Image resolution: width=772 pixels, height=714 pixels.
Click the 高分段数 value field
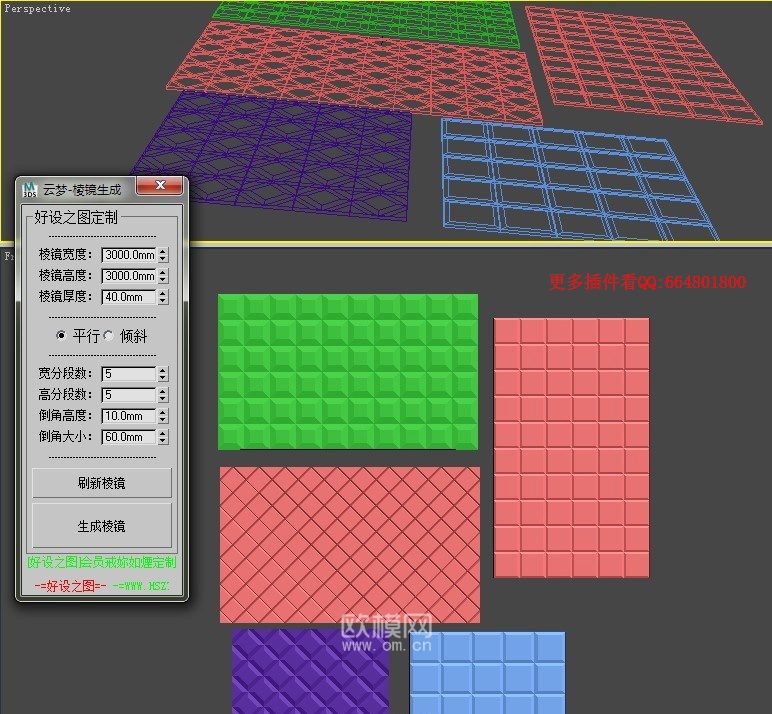tap(129, 395)
